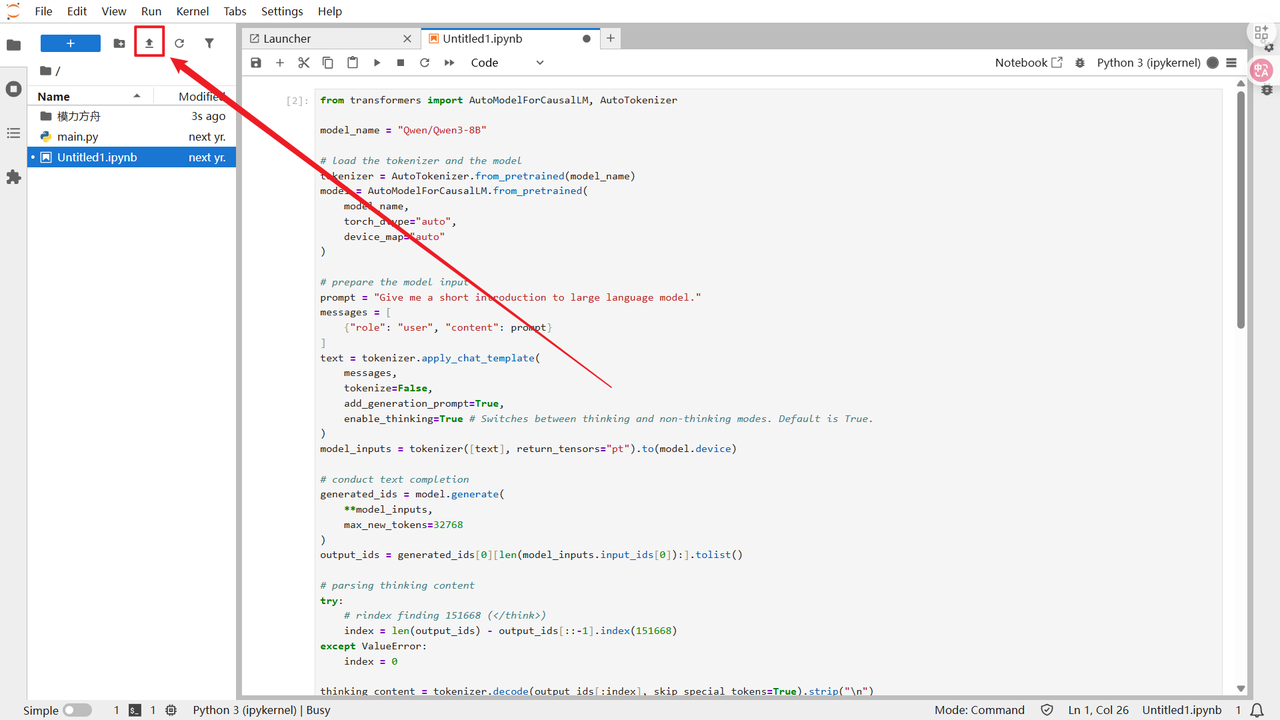Restart the kernel with circular arrow icon
Screen dimensions: 1280x720
(x=425, y=62)
